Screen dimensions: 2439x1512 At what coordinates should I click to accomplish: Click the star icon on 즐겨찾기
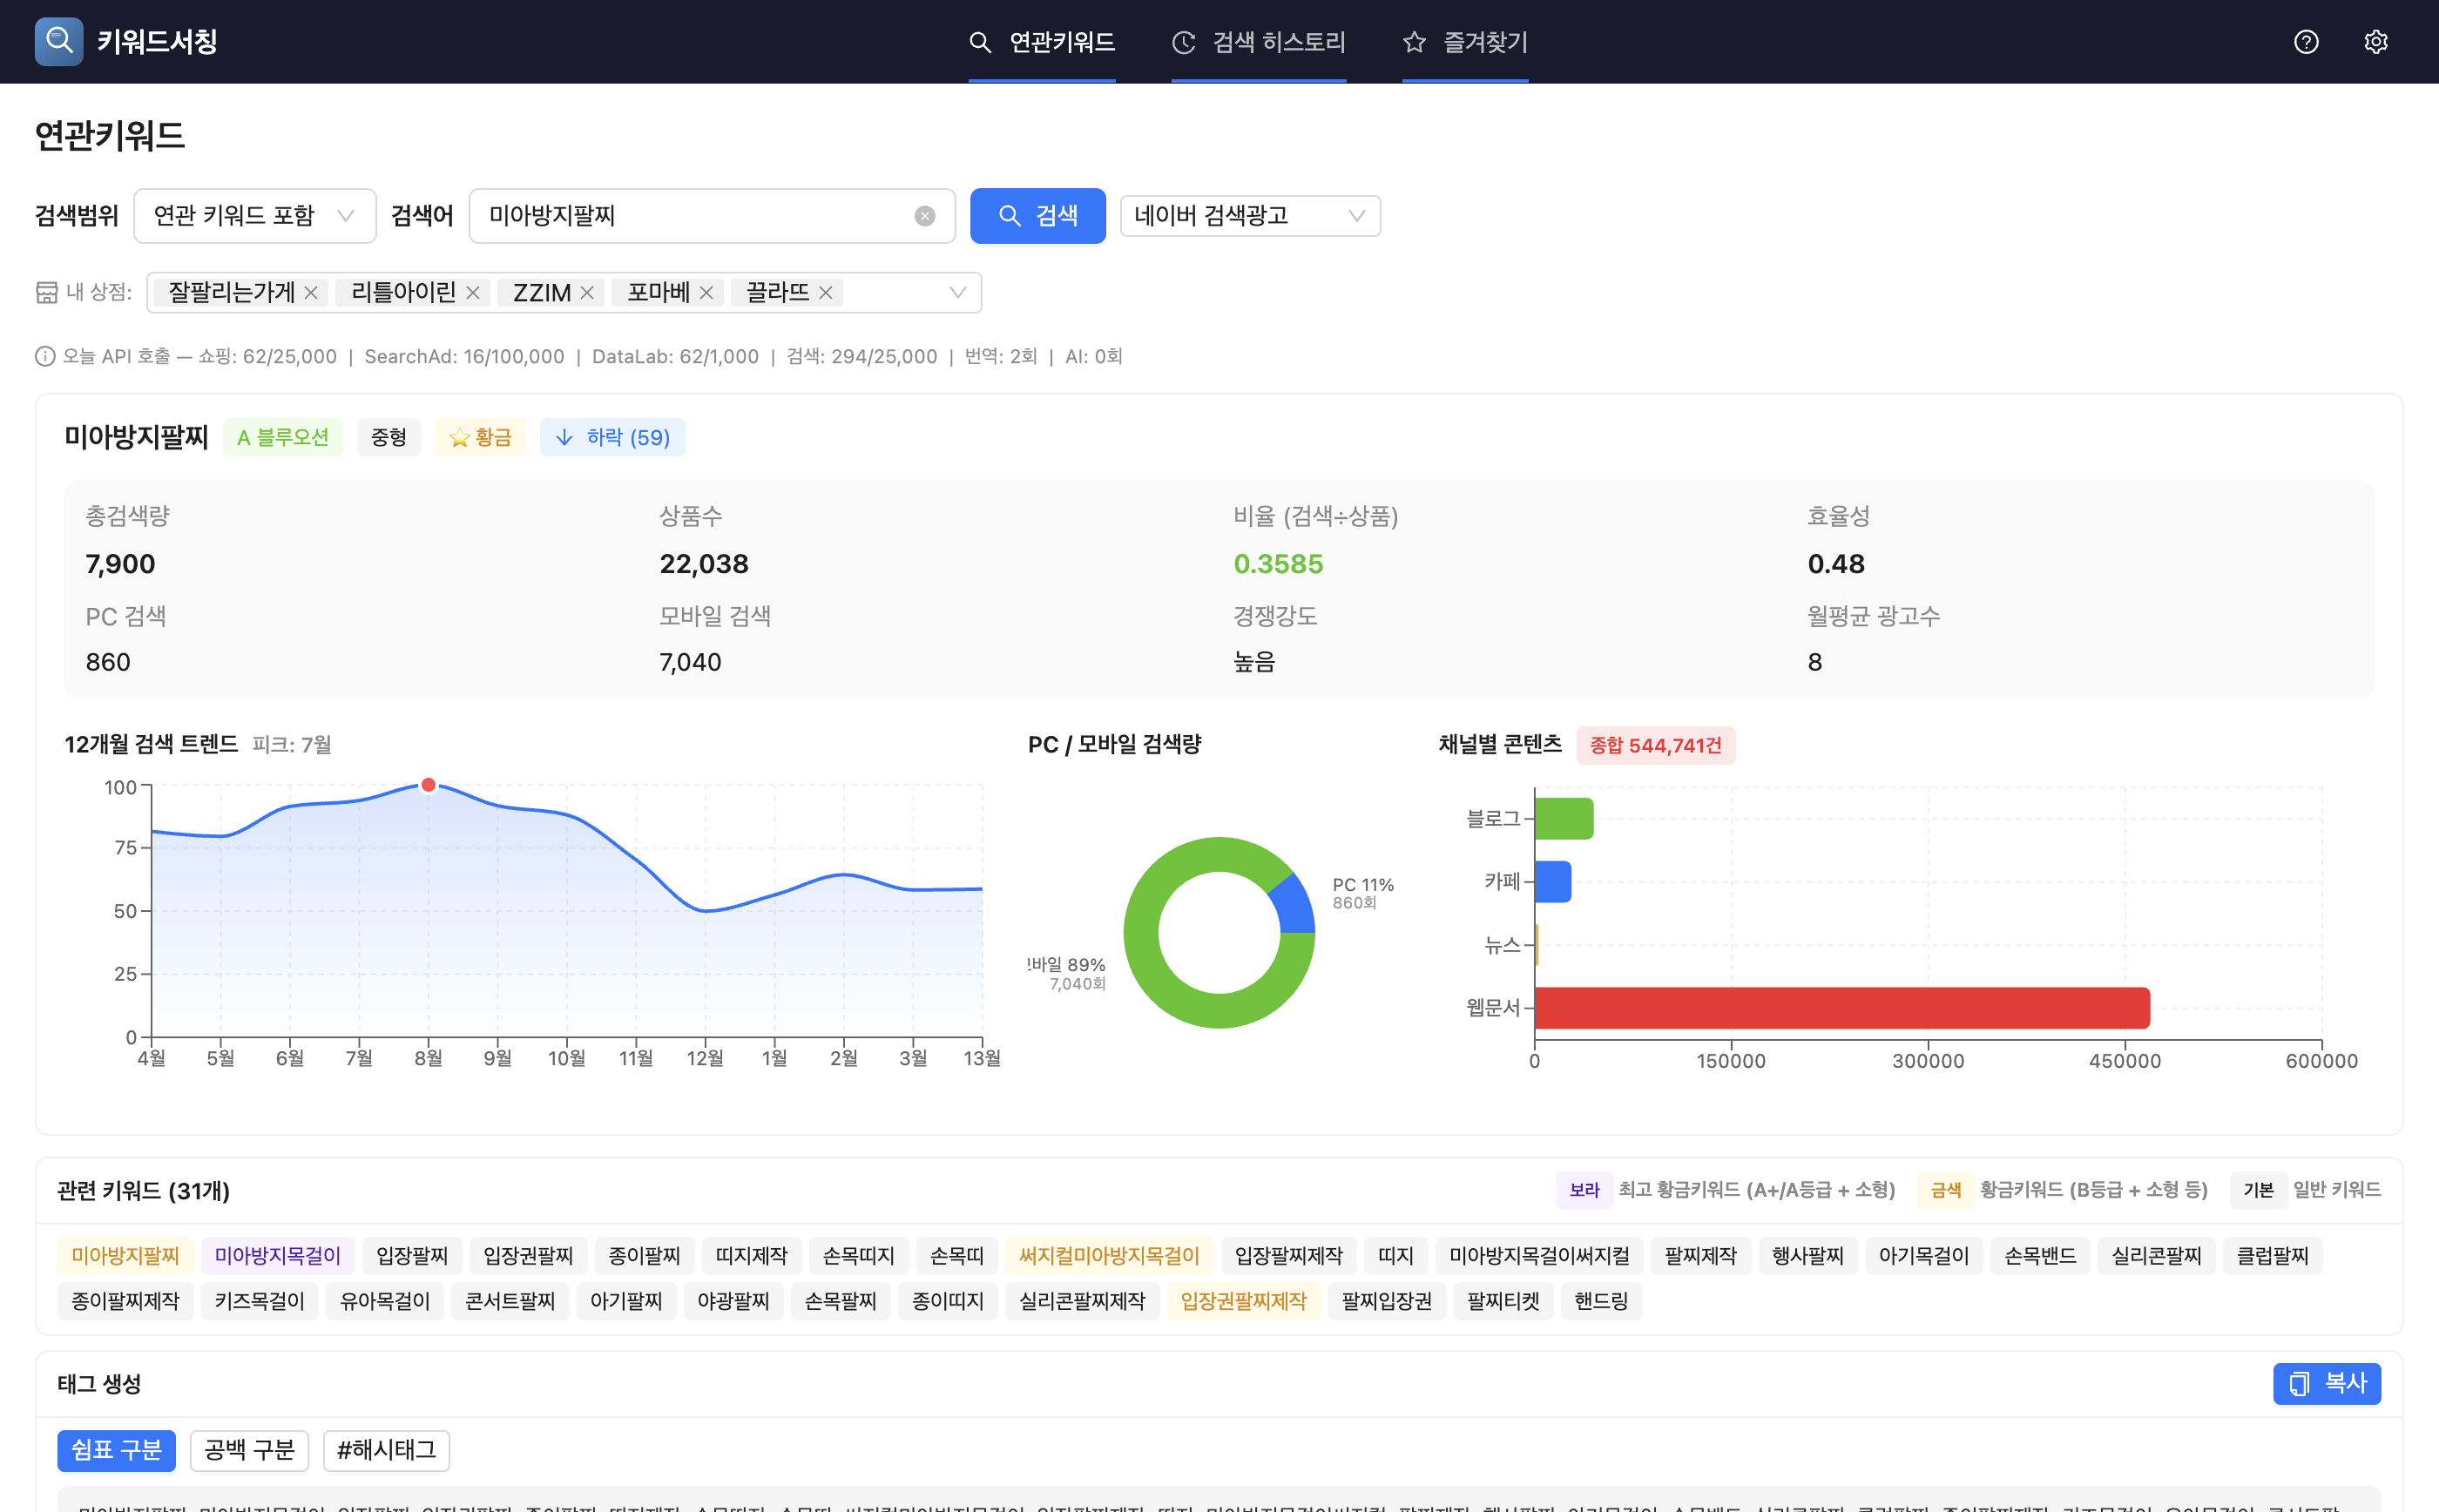(x=1414, y=41)
